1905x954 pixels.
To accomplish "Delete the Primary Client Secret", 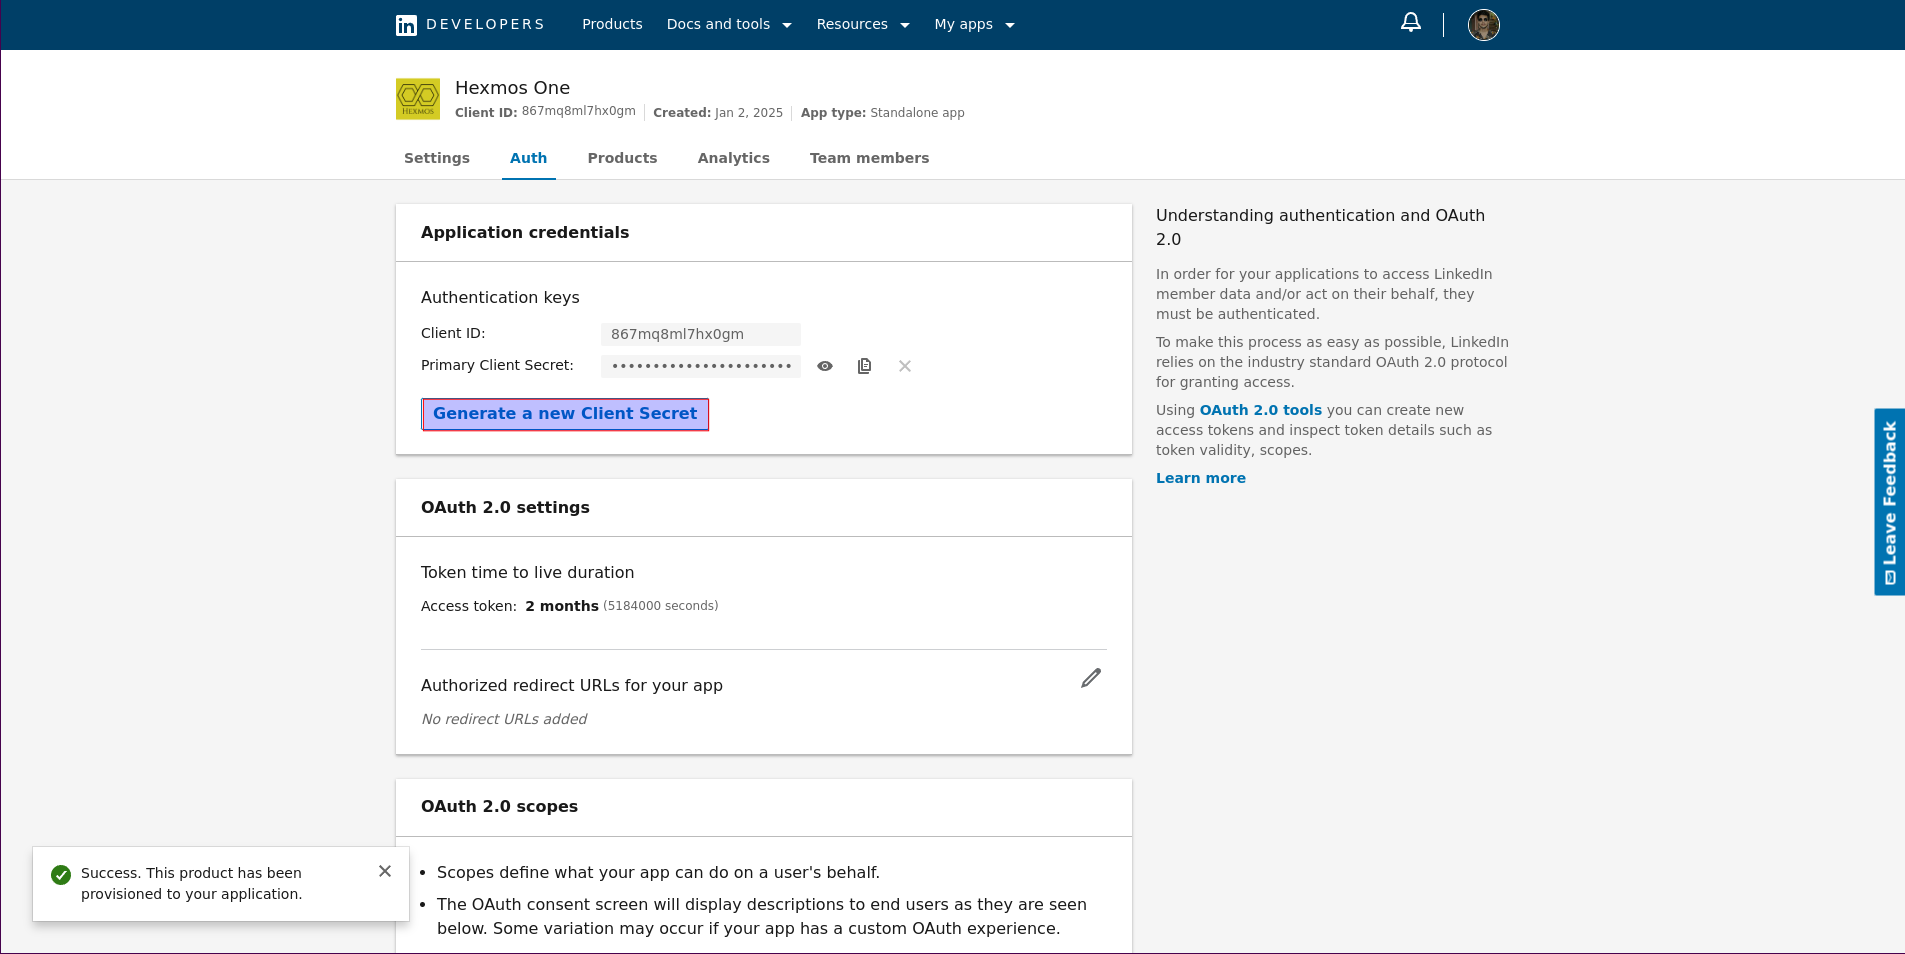I will 905,366.
